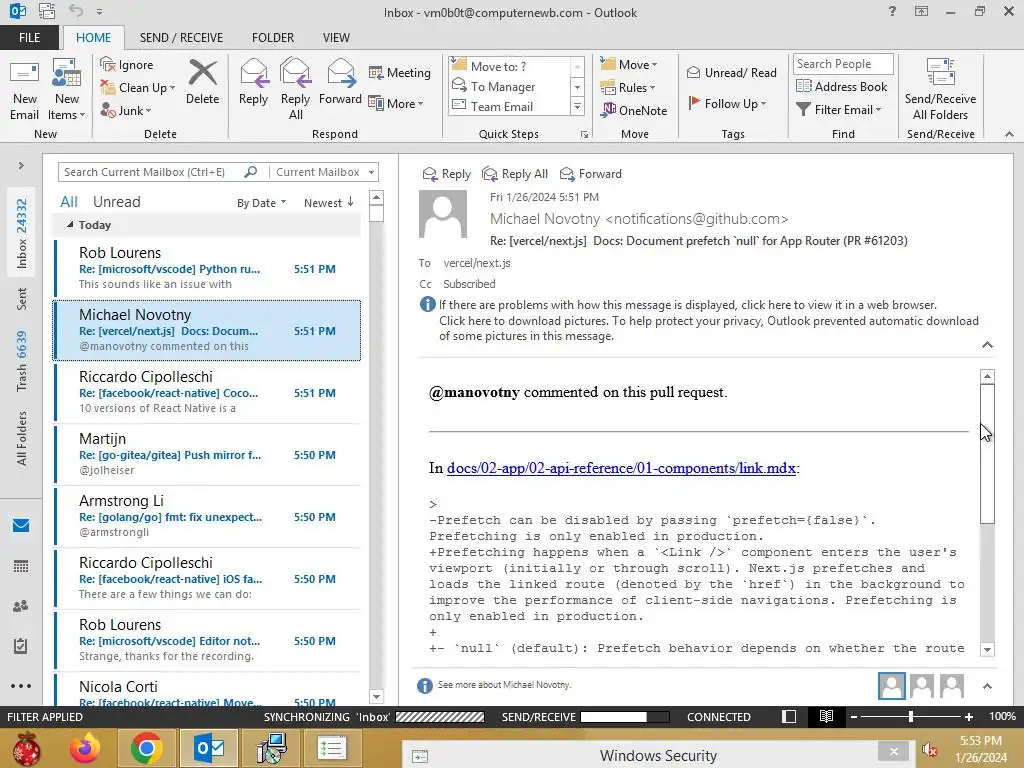Click the Search Current Mailbox field
1024x768 pixels.
pos(150,172)
